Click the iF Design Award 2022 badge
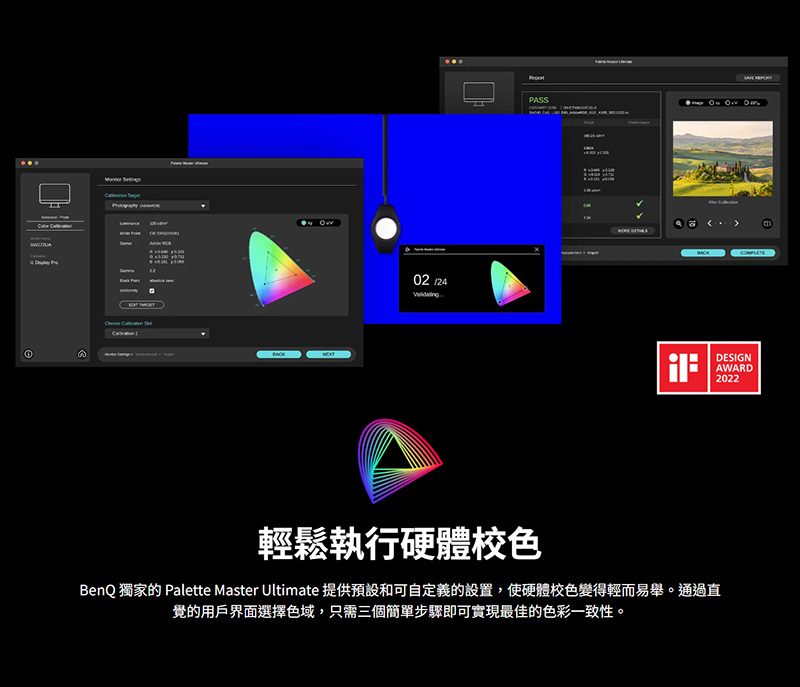The width and height of the screenshot is (800, 687). tap(709, 368)
